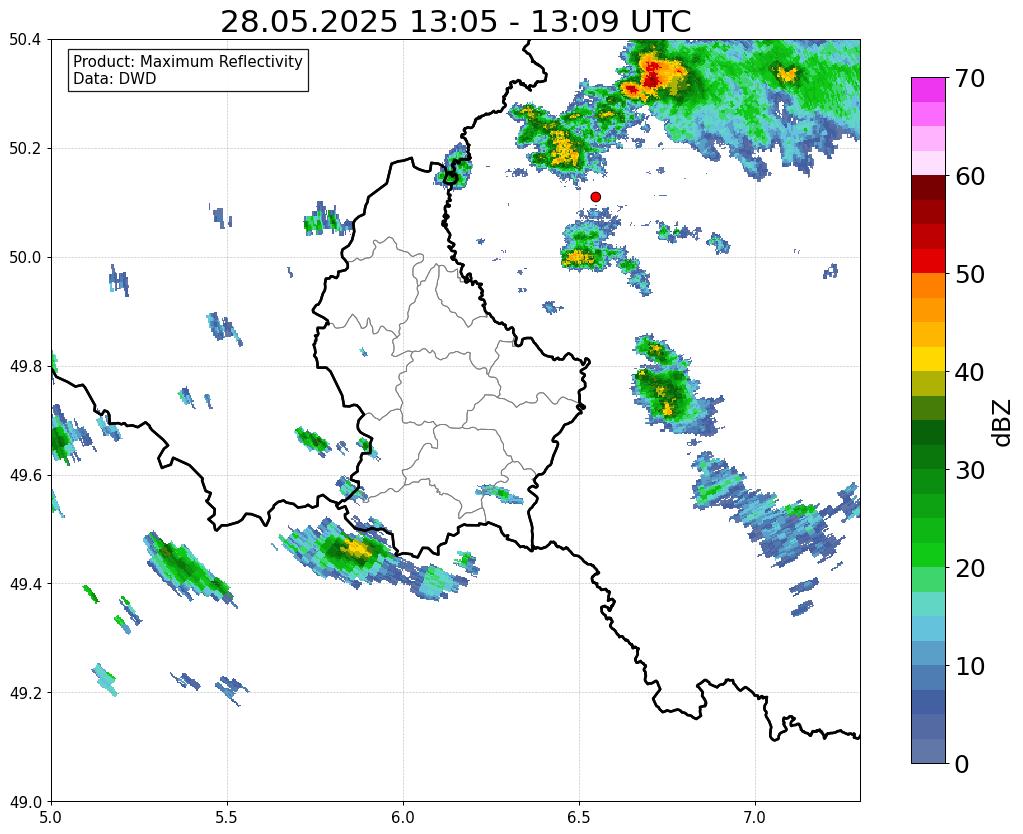Image resolution: width=1023 pixels, height=834 pixels.
Task: Click the '49.2' latitude axis label
Action: (x=25, y=693)
